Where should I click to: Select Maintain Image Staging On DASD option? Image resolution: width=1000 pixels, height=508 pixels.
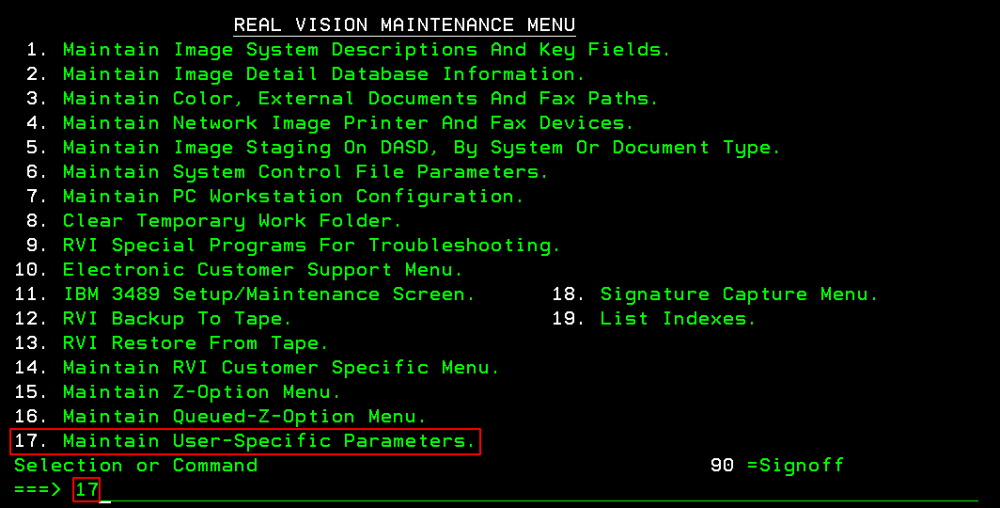(x=403, y=147)
